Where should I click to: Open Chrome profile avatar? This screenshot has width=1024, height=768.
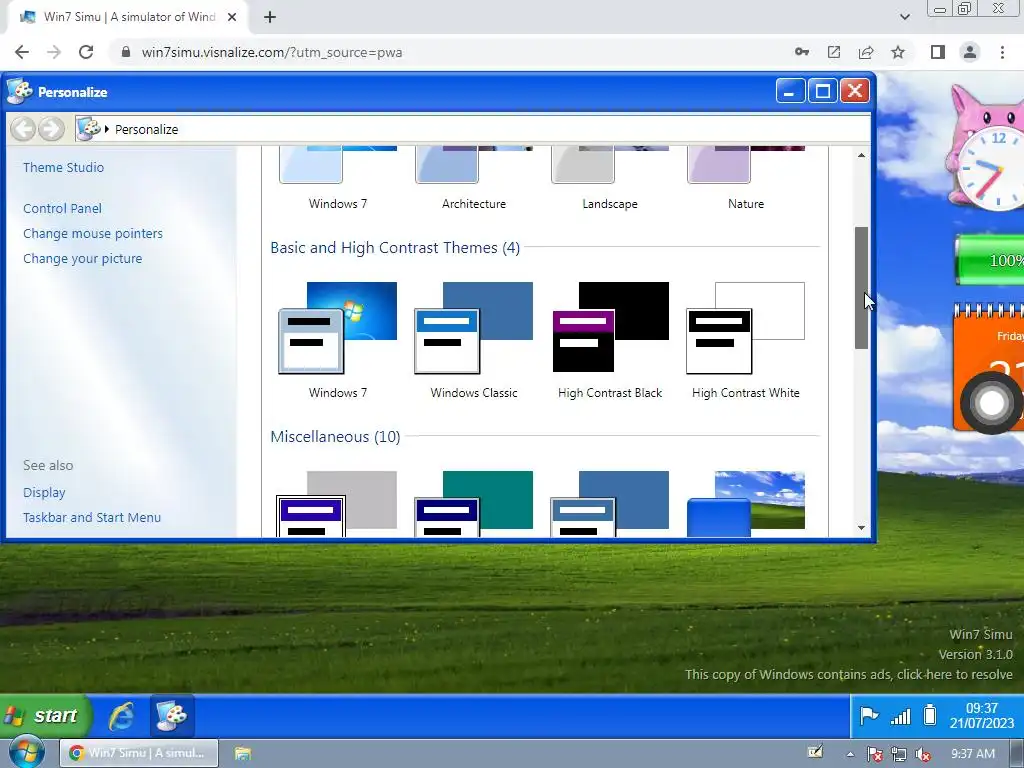970,52
